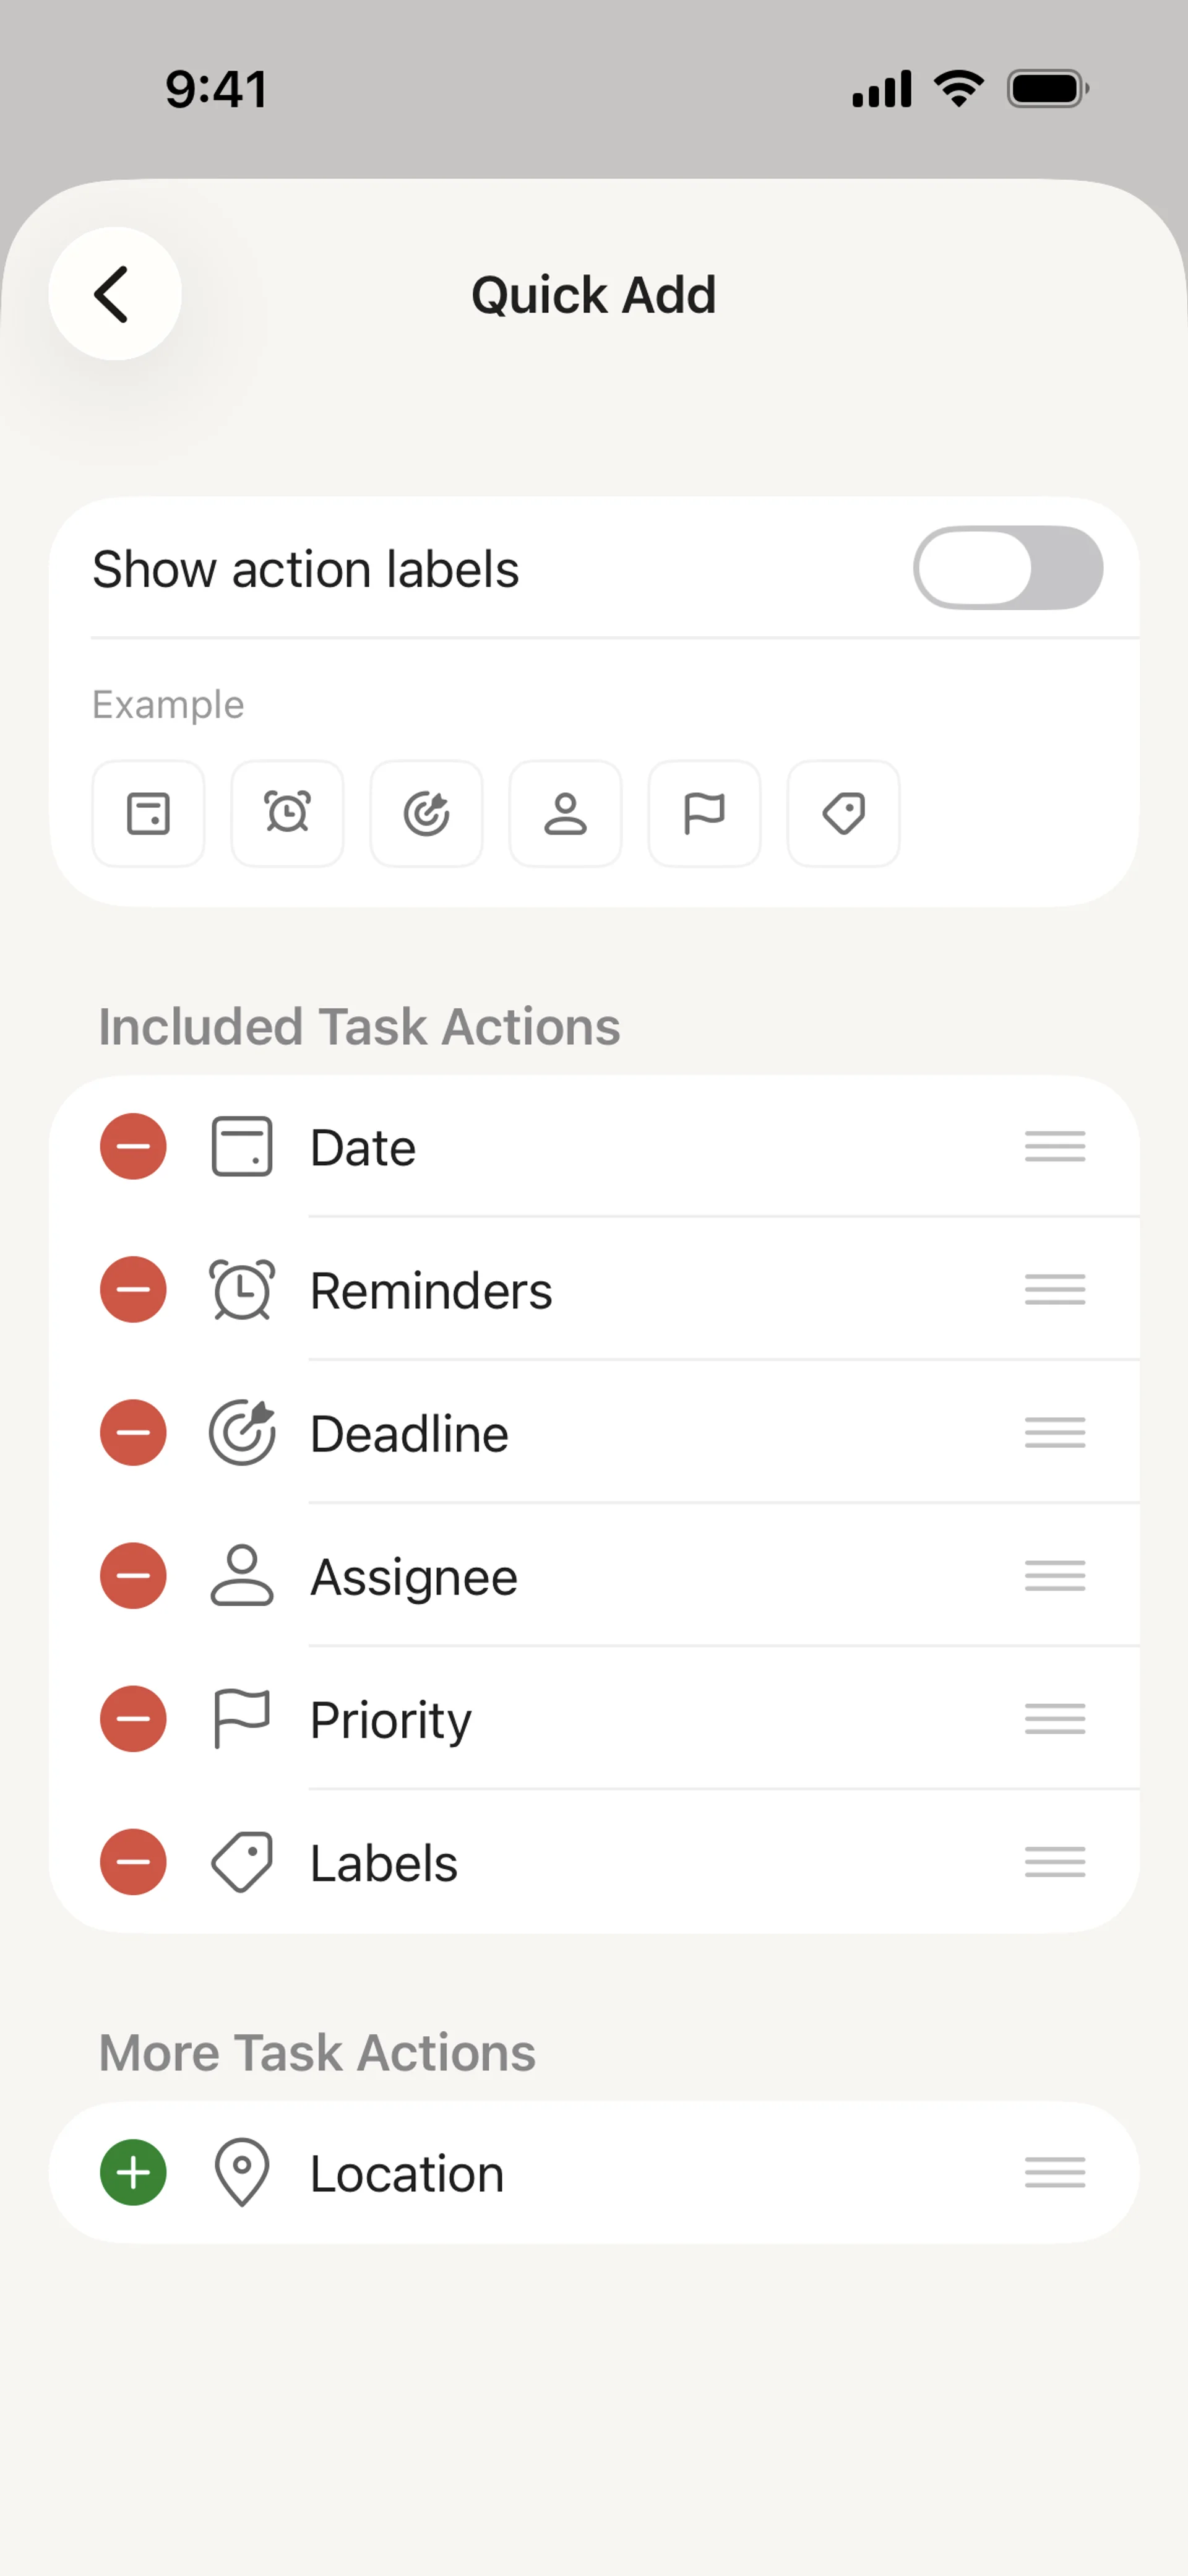Tap the label tag example icon
This screenshot has height=2576, width=1188.
(x=843, y=813)
